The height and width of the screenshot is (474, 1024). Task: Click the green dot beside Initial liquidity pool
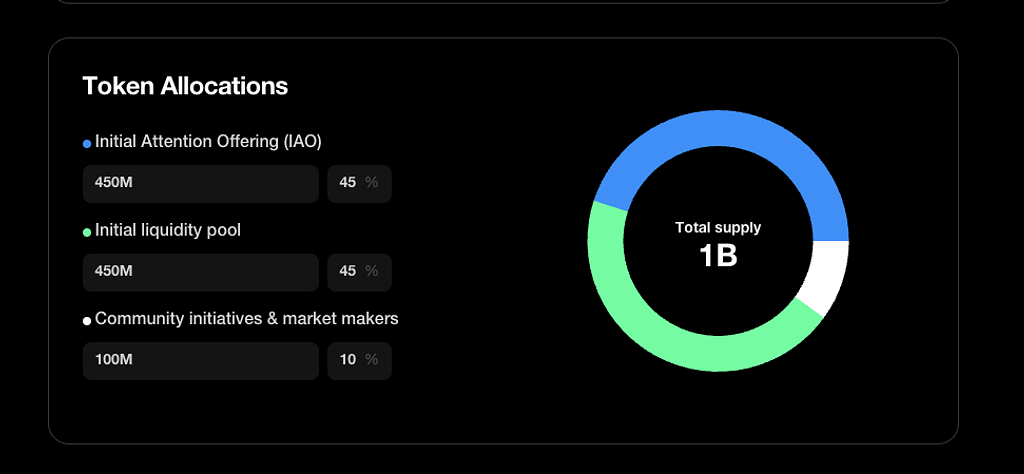87,232
